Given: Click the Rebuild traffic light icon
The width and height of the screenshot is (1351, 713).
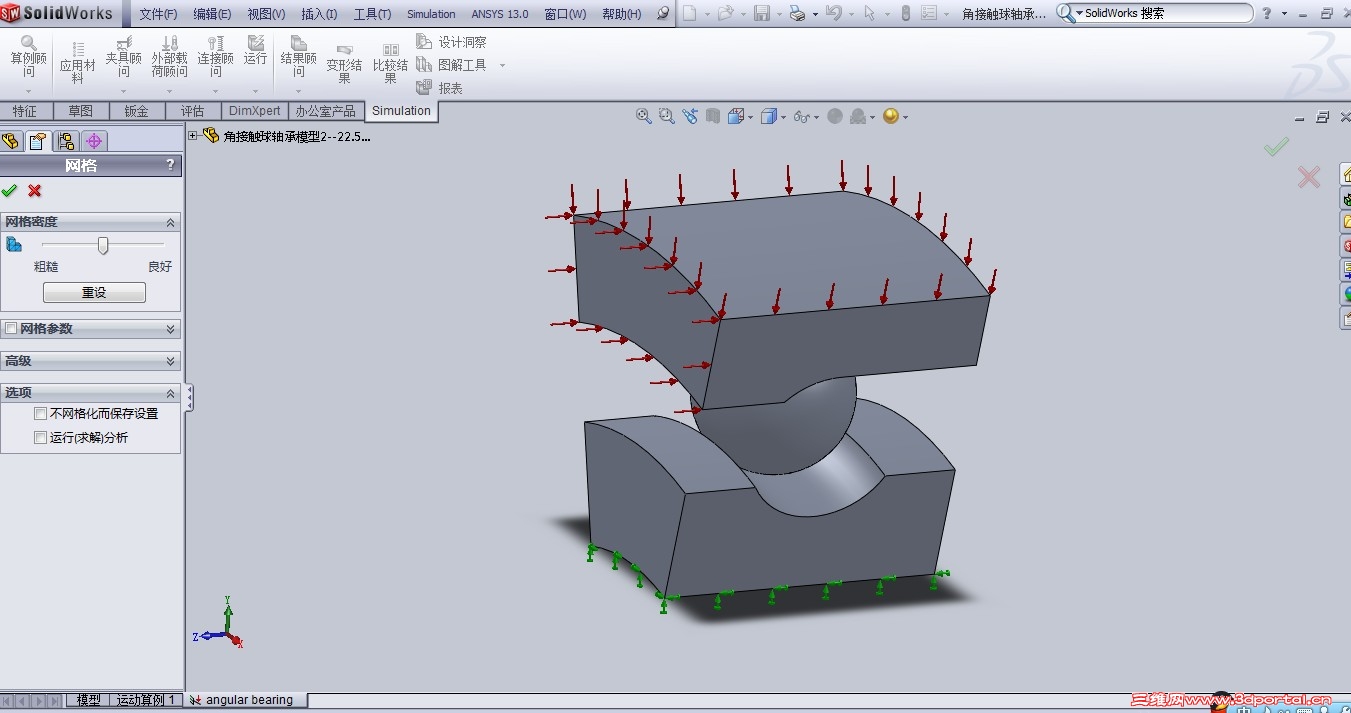Looking at the screenshot, I should [x=905, y=14].
